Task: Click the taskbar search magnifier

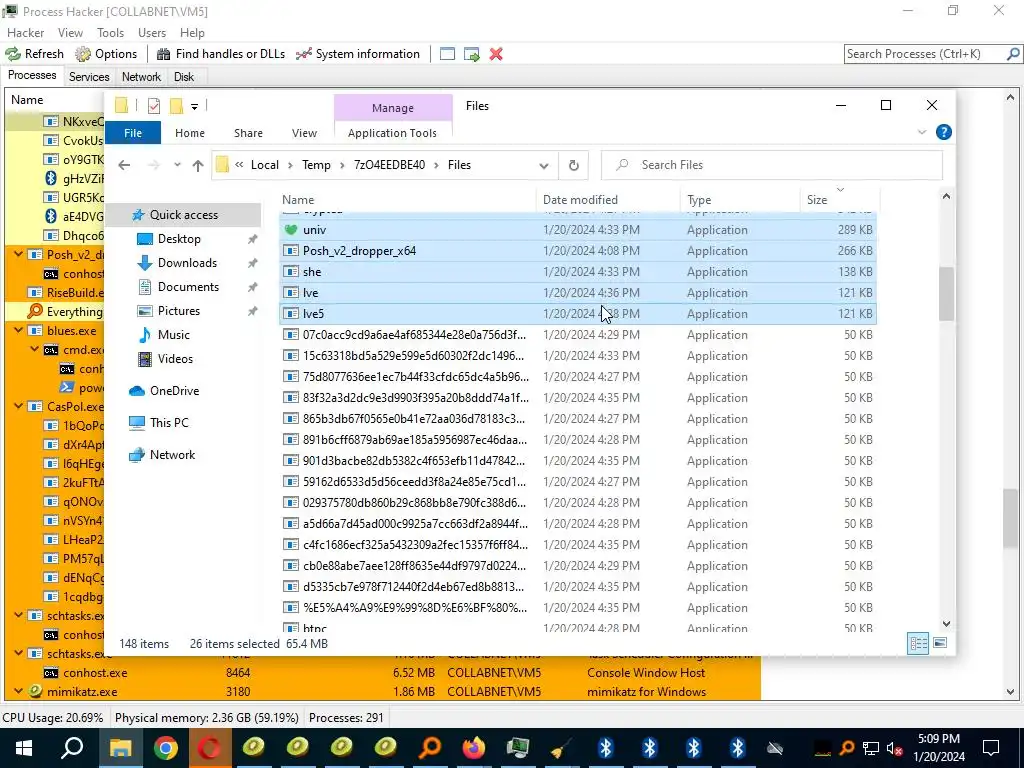Action: pos(72,748)
